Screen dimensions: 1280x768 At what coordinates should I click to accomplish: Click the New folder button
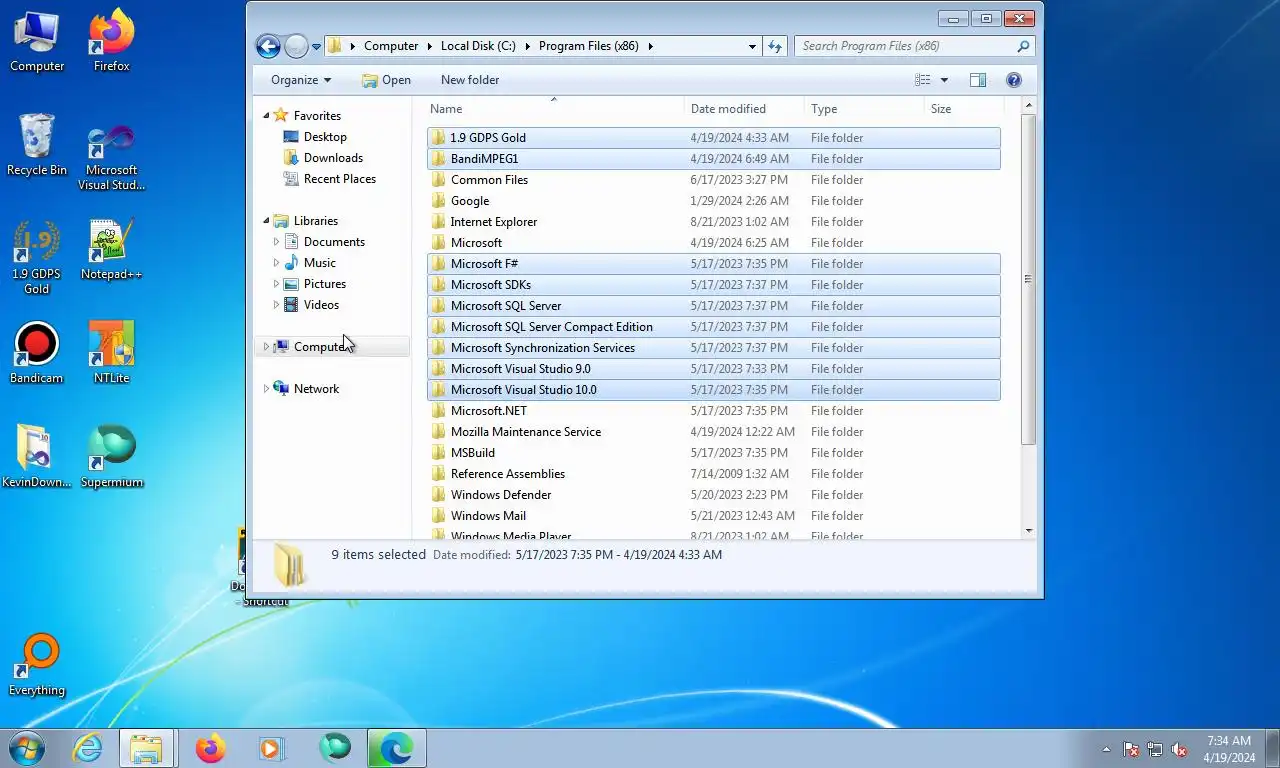pyautogui.click(x=470, y=80)
